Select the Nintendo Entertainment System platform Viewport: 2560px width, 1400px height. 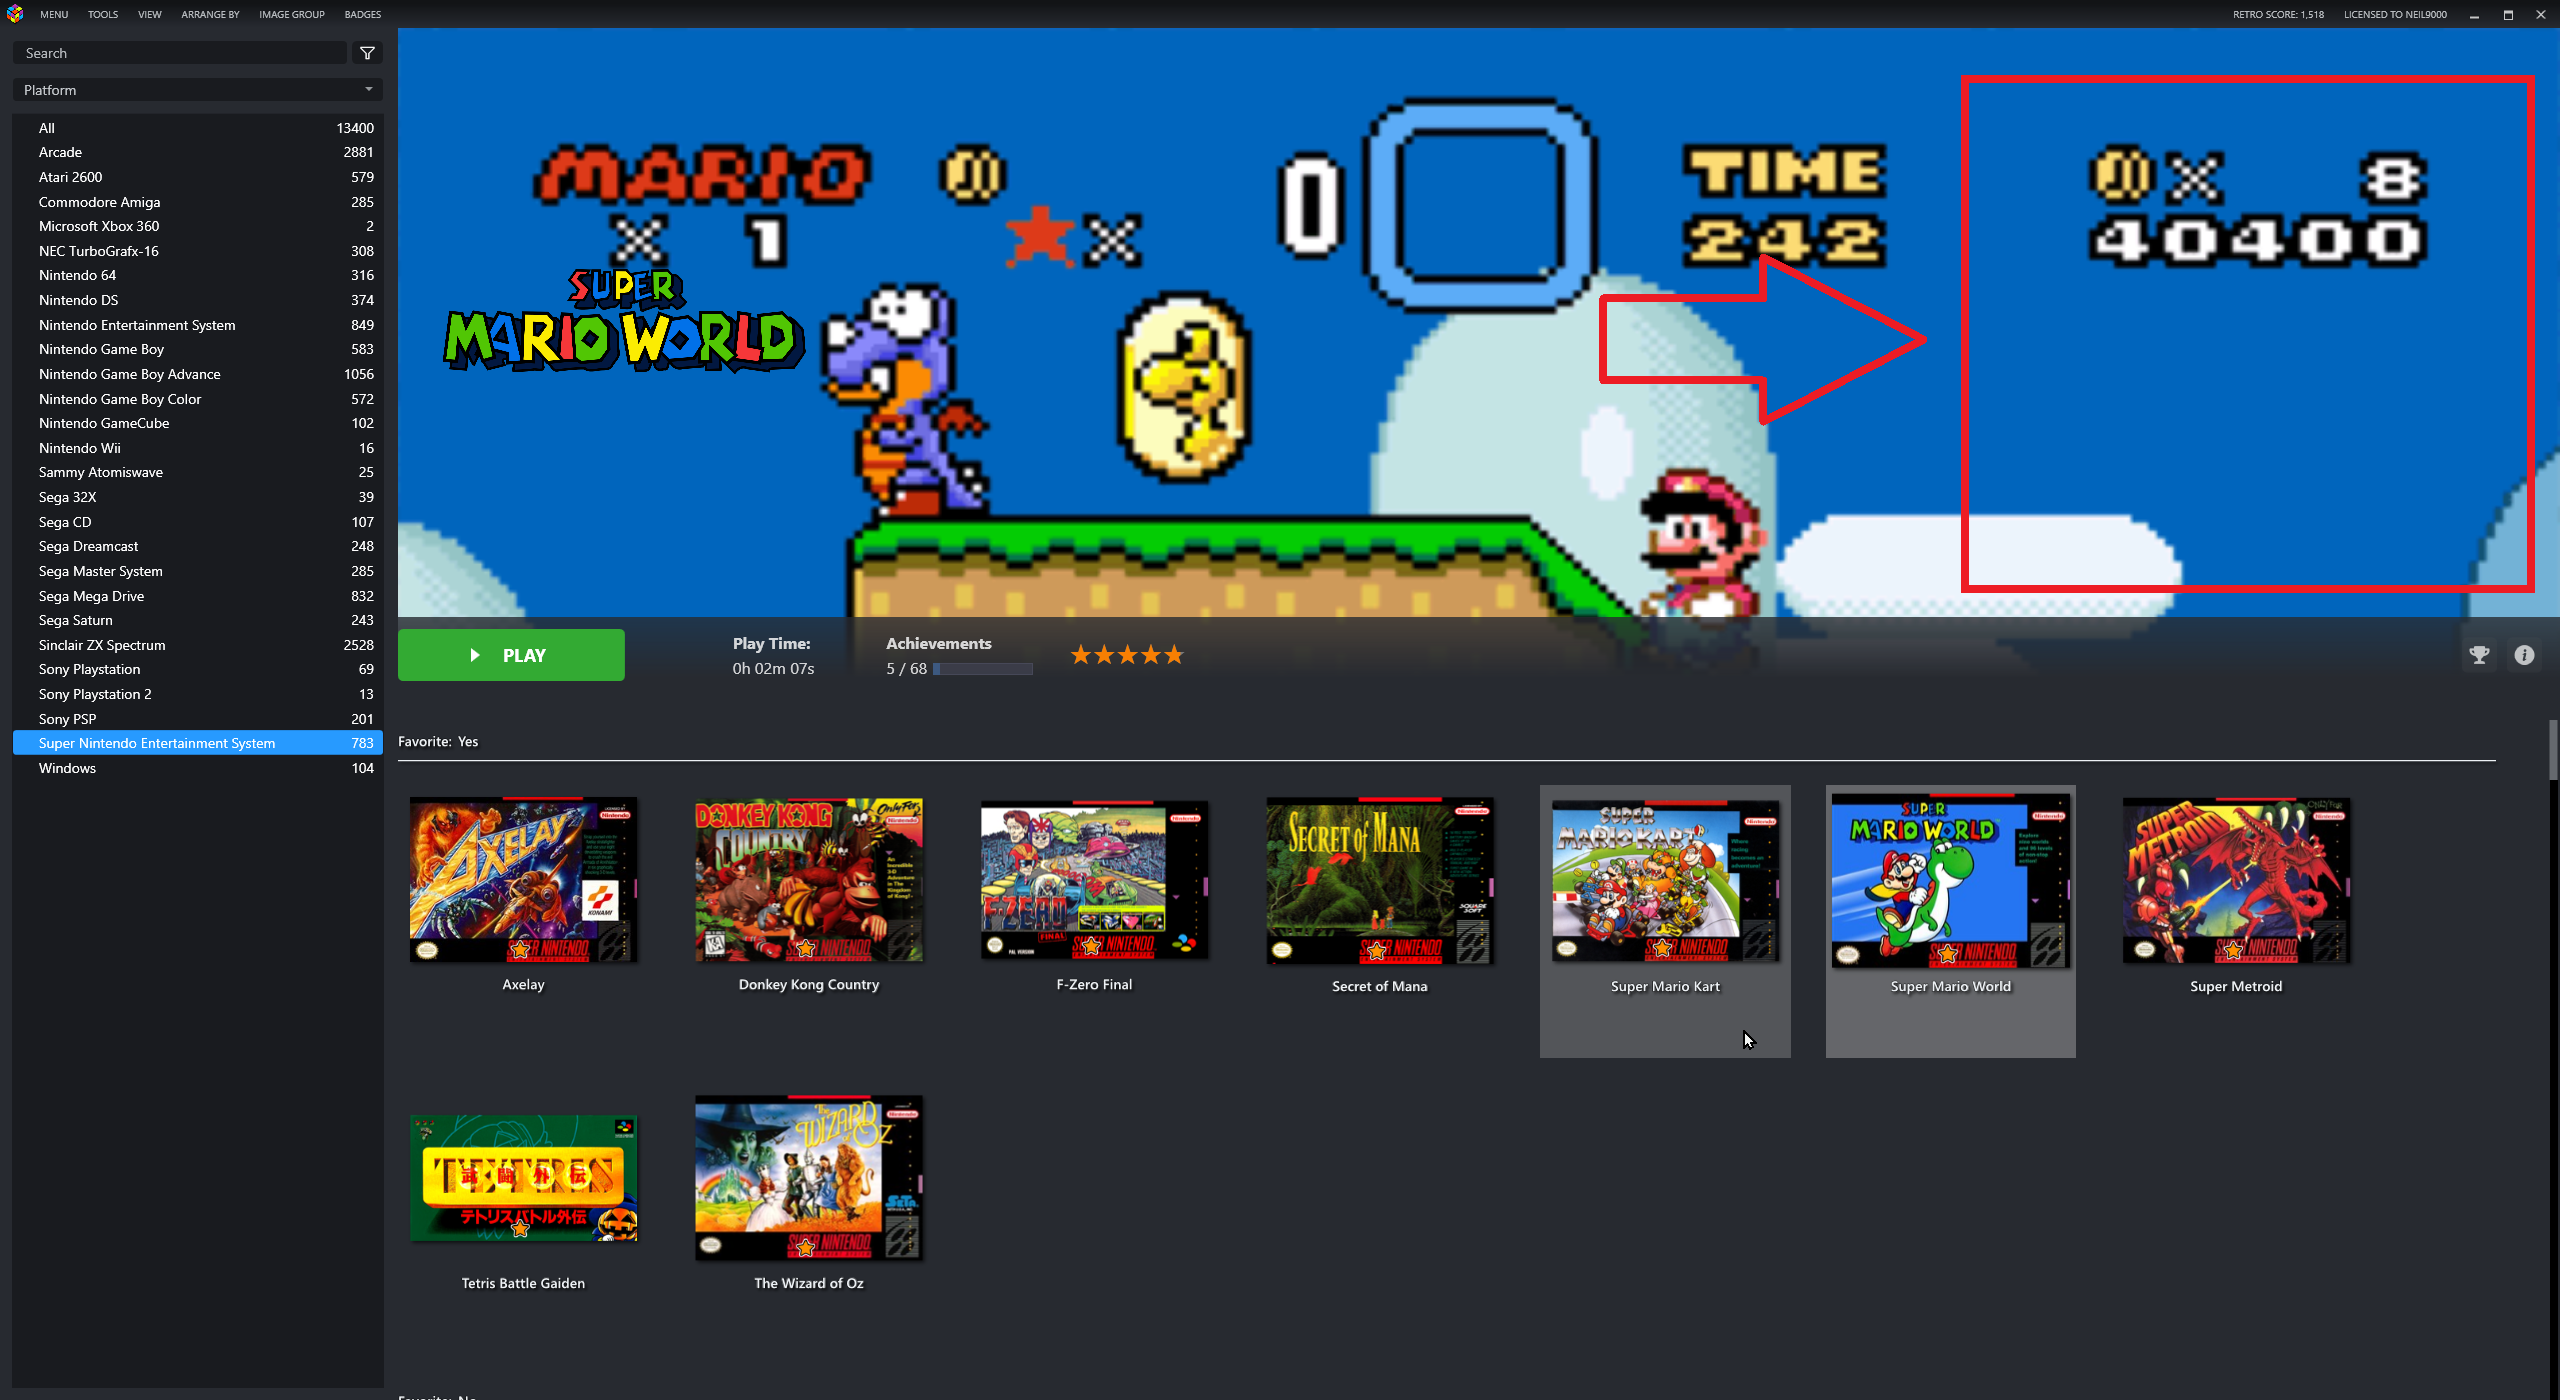(x=198, y=325)
